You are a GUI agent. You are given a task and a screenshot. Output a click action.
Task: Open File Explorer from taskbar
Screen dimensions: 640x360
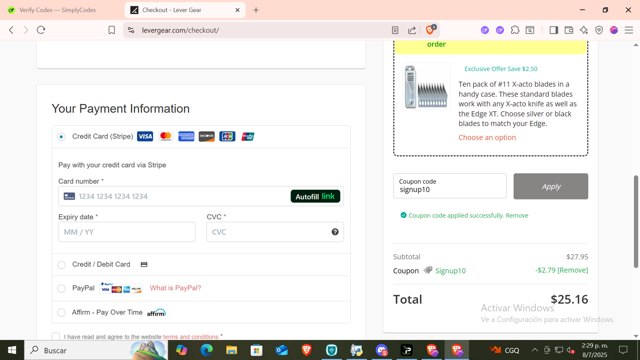tap(231, 350)
